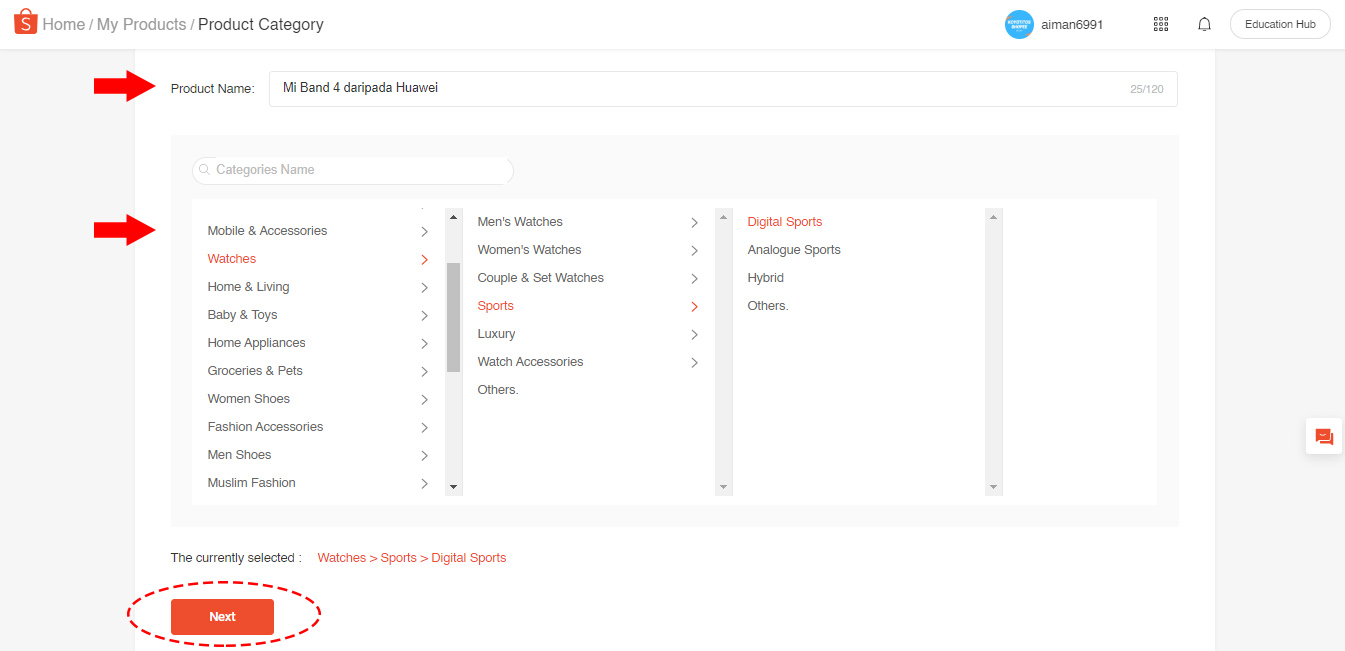Choose Women's Watches subcategory
This screenshot has height=651, width=1345.
(529, 250)
